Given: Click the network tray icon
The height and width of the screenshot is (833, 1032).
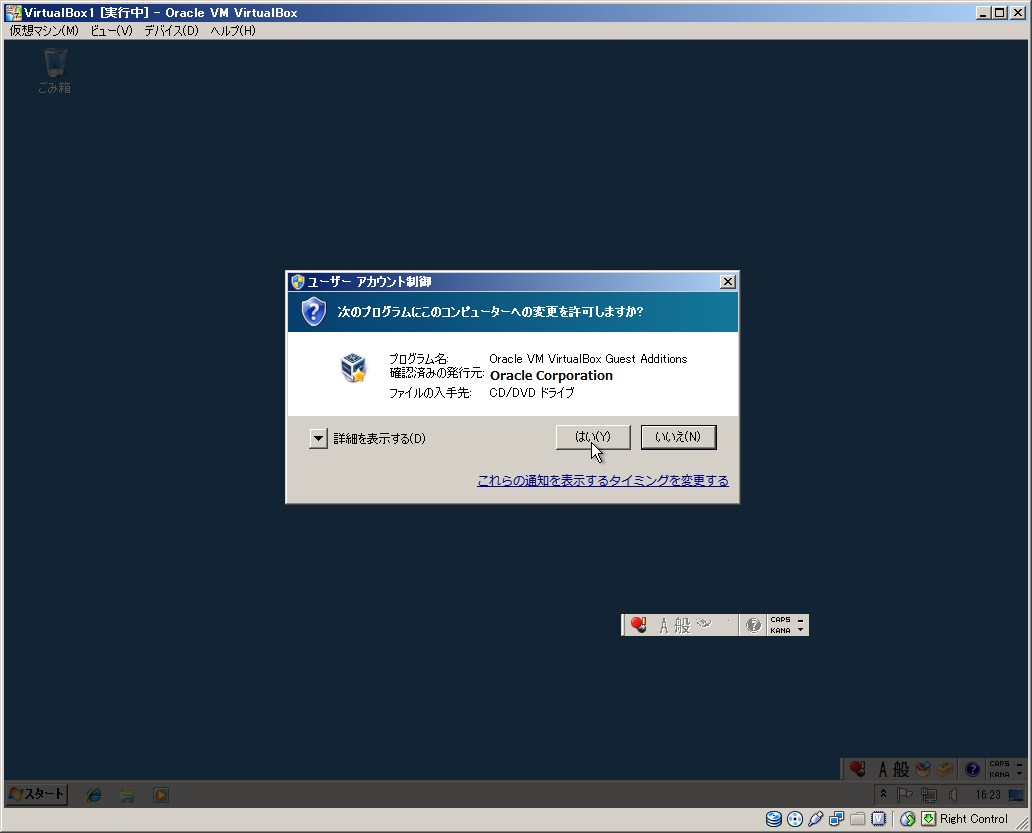Looking at the screenshot, I should (x=929, y=795).
